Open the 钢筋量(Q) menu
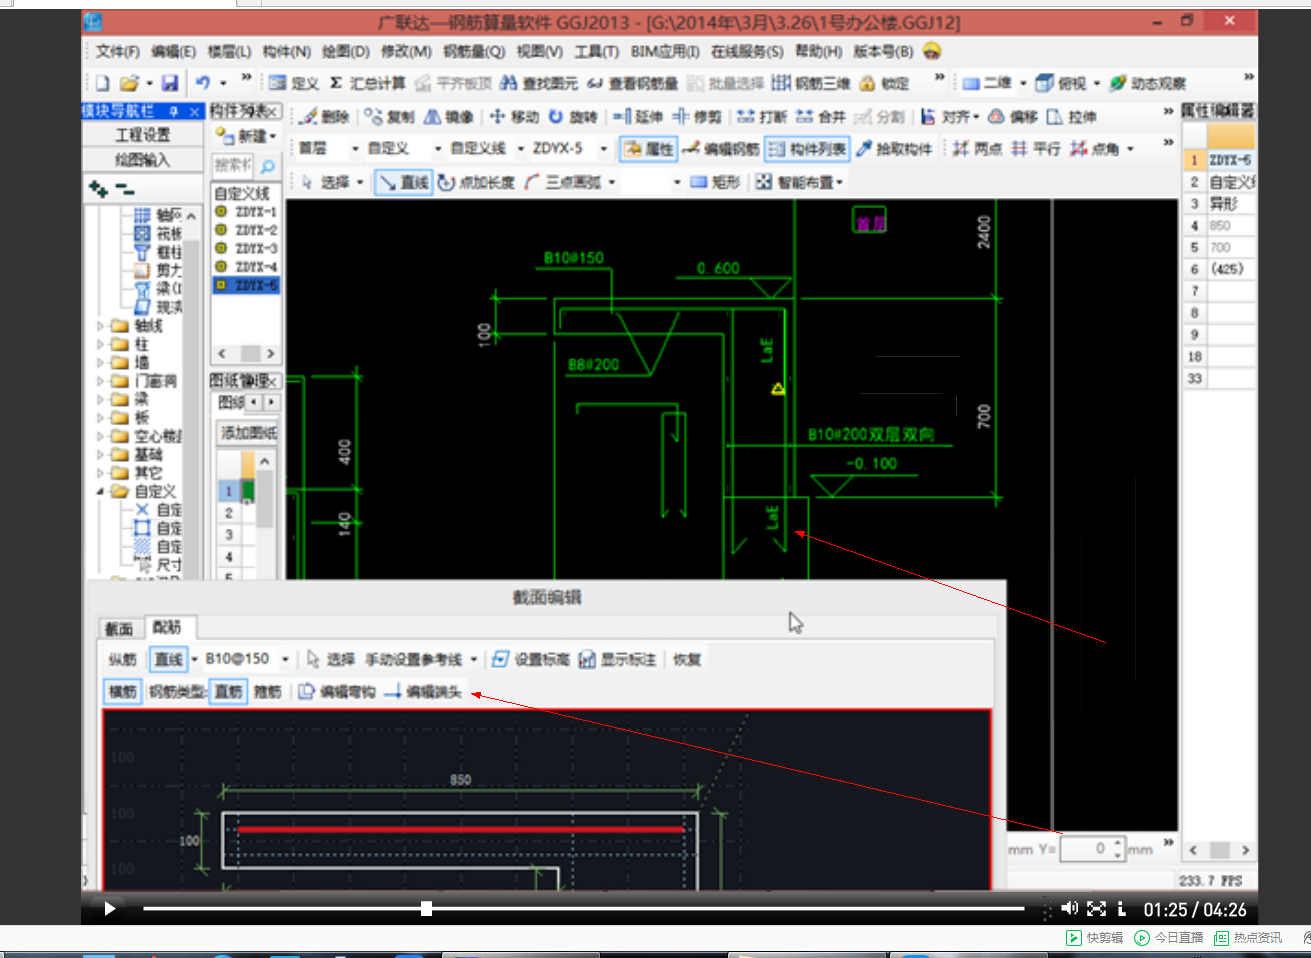Image resolution: width=1311 pixels, height=958 pixels. pyautogui.click(x=474, y=51)
